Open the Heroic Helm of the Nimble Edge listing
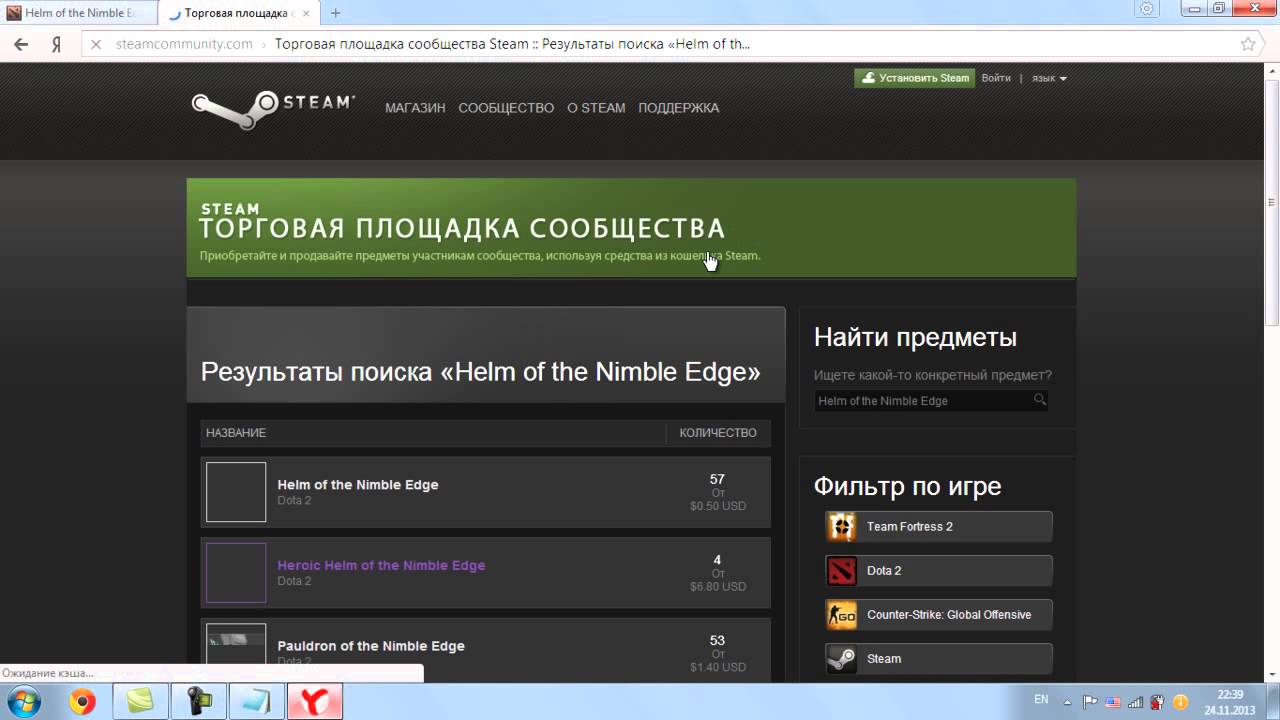 tap(485, 573)
